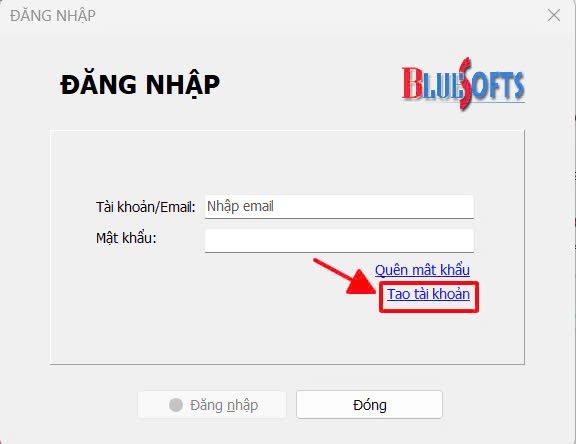This screenshot has width=576, height=444.
Task: Click the red arrow annotation
Action: coord(344,277)
